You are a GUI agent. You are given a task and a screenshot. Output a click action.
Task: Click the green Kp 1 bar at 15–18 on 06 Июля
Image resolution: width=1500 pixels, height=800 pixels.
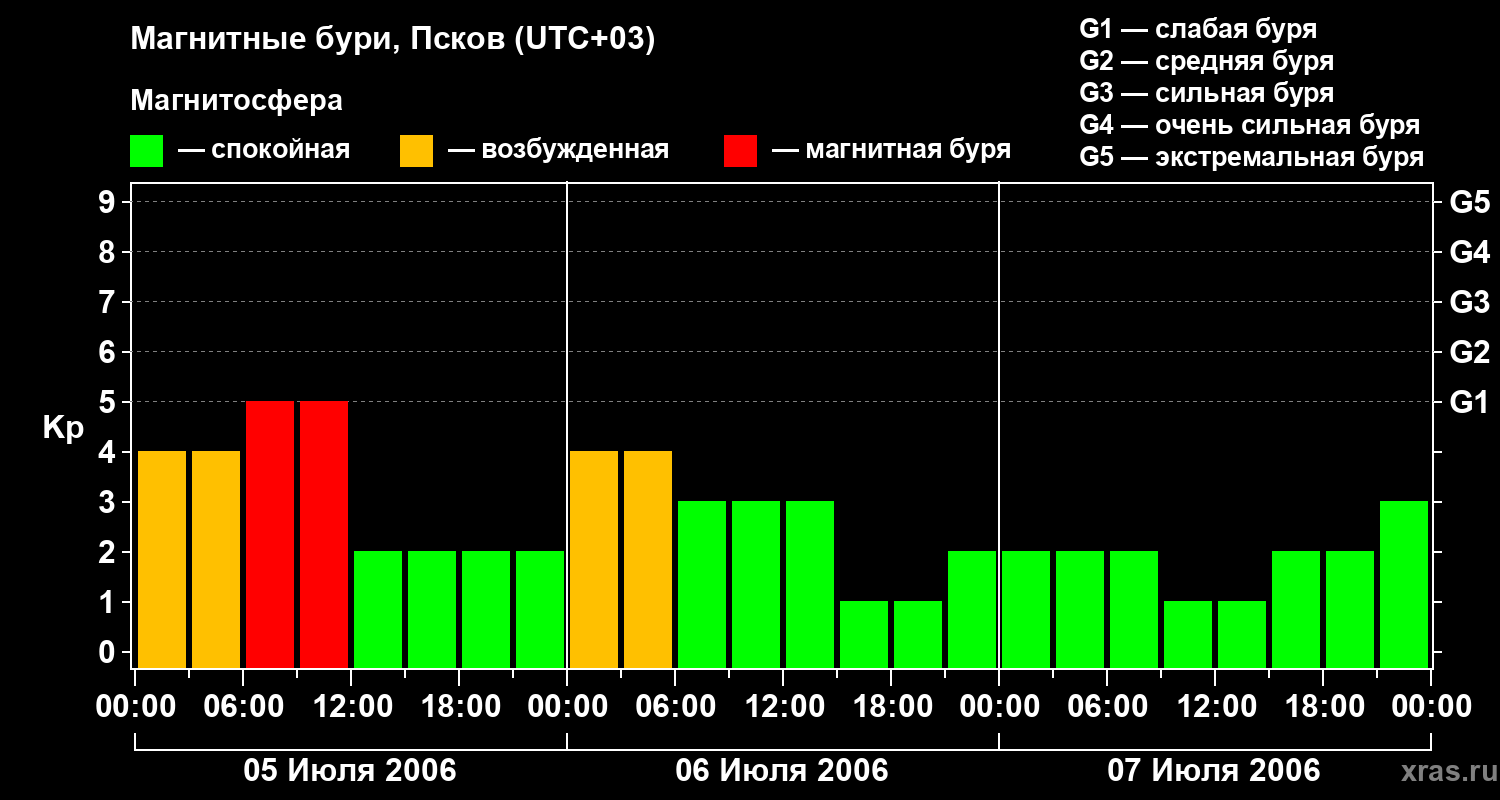pyautogui.click(x=864, y=635)
